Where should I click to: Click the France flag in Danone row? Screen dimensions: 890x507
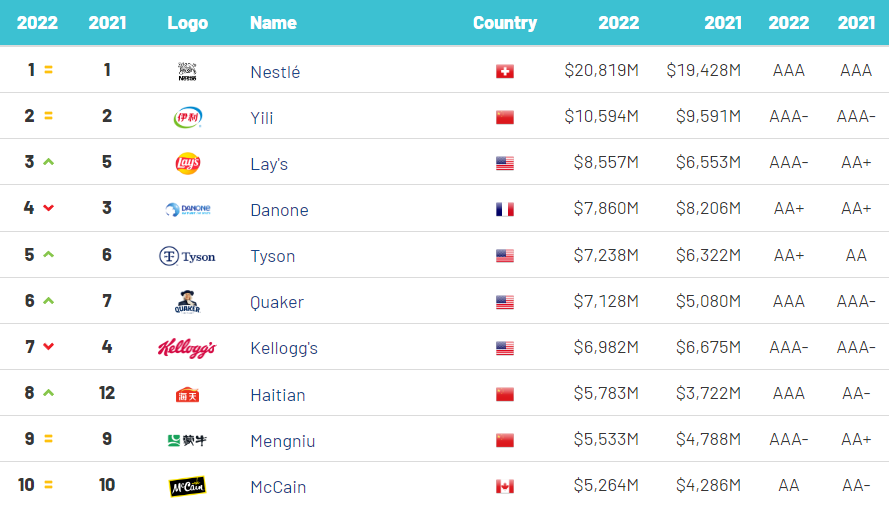tap(505, 209)
